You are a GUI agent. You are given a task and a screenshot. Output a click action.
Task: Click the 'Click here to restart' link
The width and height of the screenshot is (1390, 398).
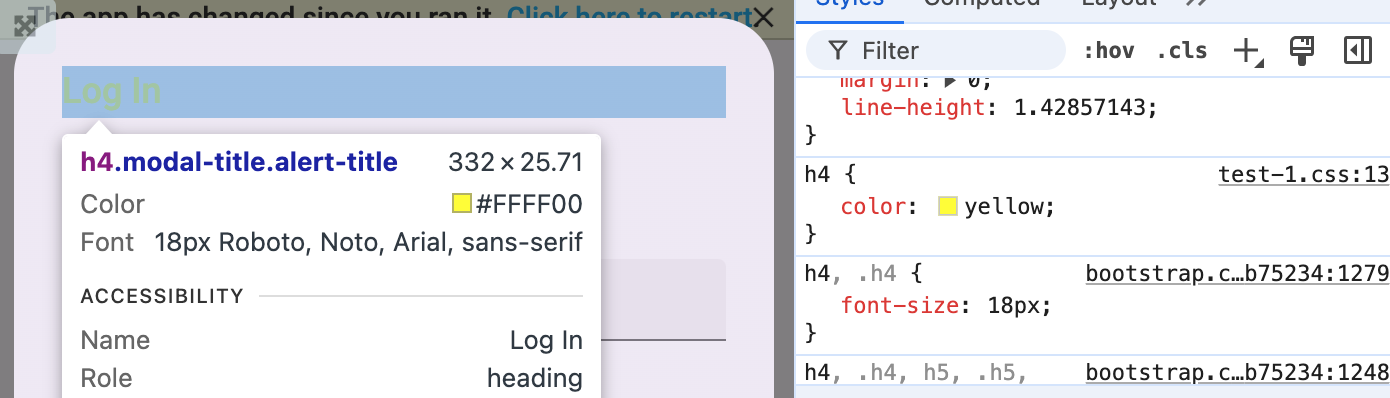(629, 16)
